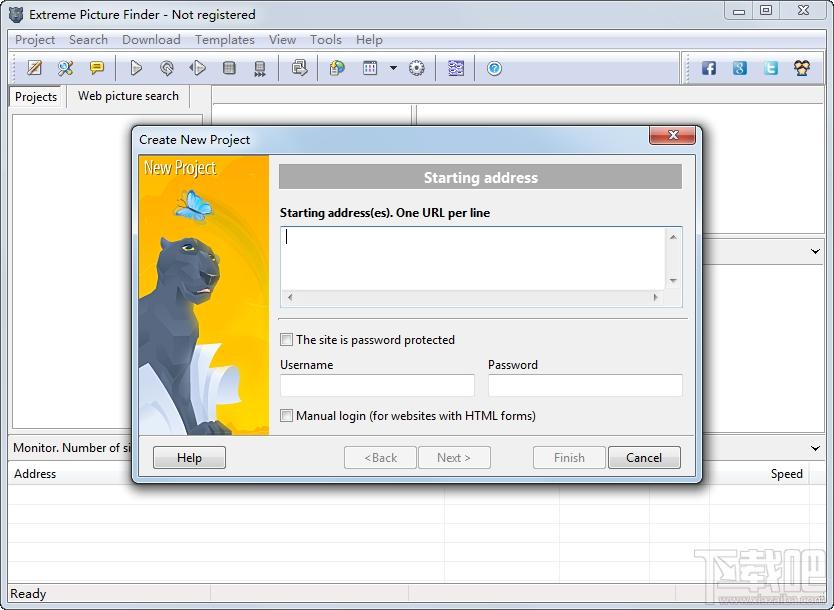Click the yellow comment bubble icon
Image resolution: width=834 pixels, height=610 pixels.
tap(97, 68)
